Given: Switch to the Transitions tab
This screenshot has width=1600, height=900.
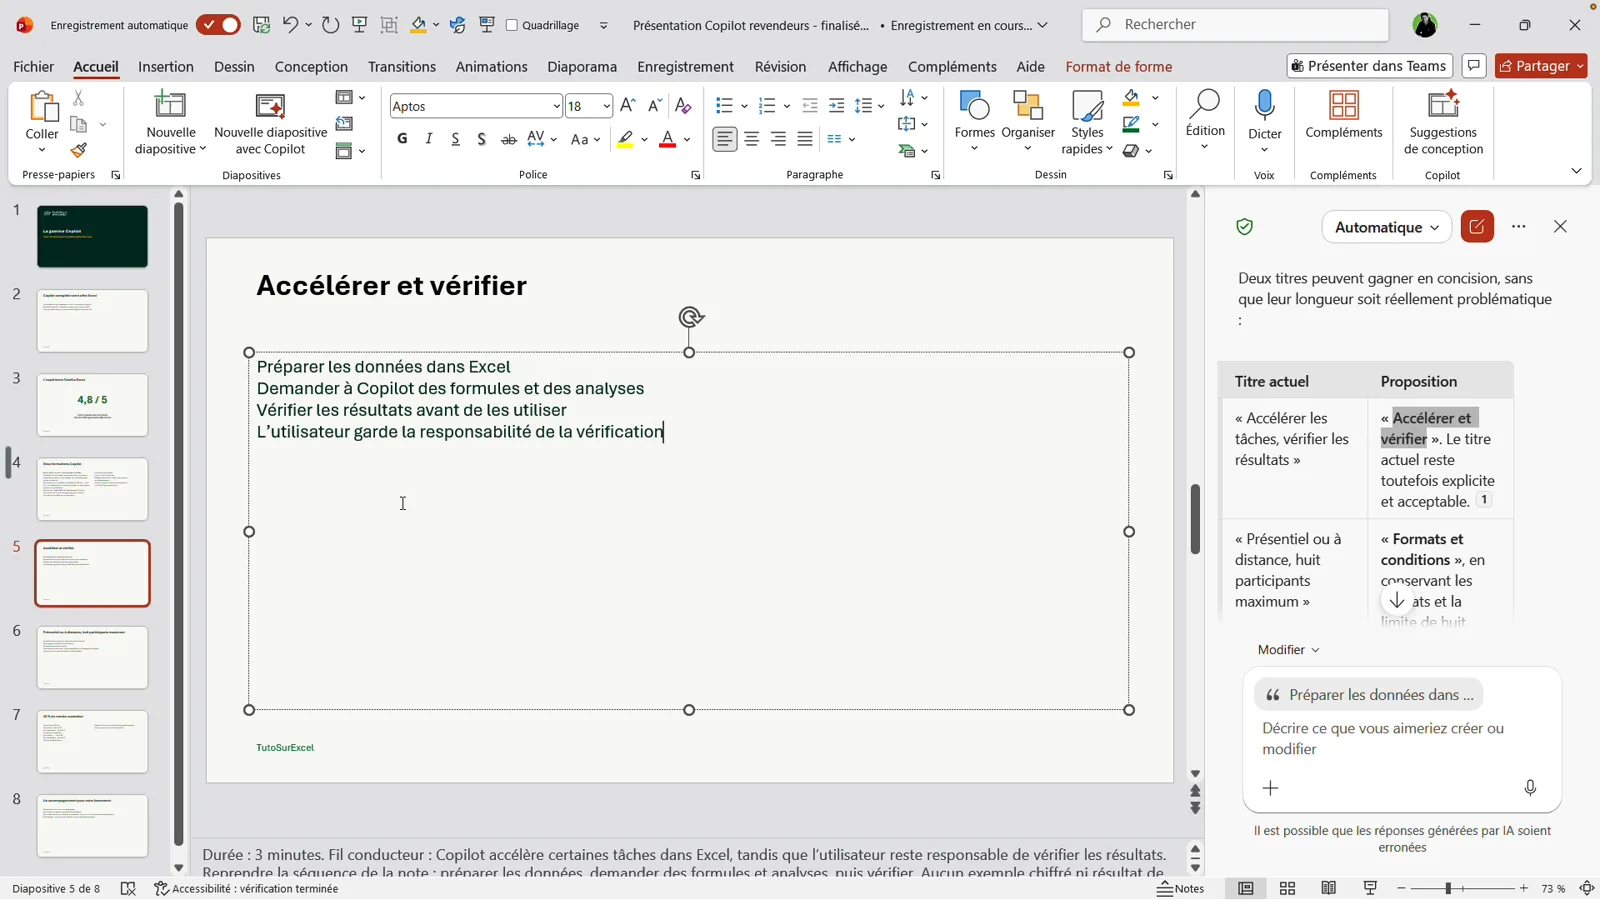Looking at the screenshot, I should 401,67.
